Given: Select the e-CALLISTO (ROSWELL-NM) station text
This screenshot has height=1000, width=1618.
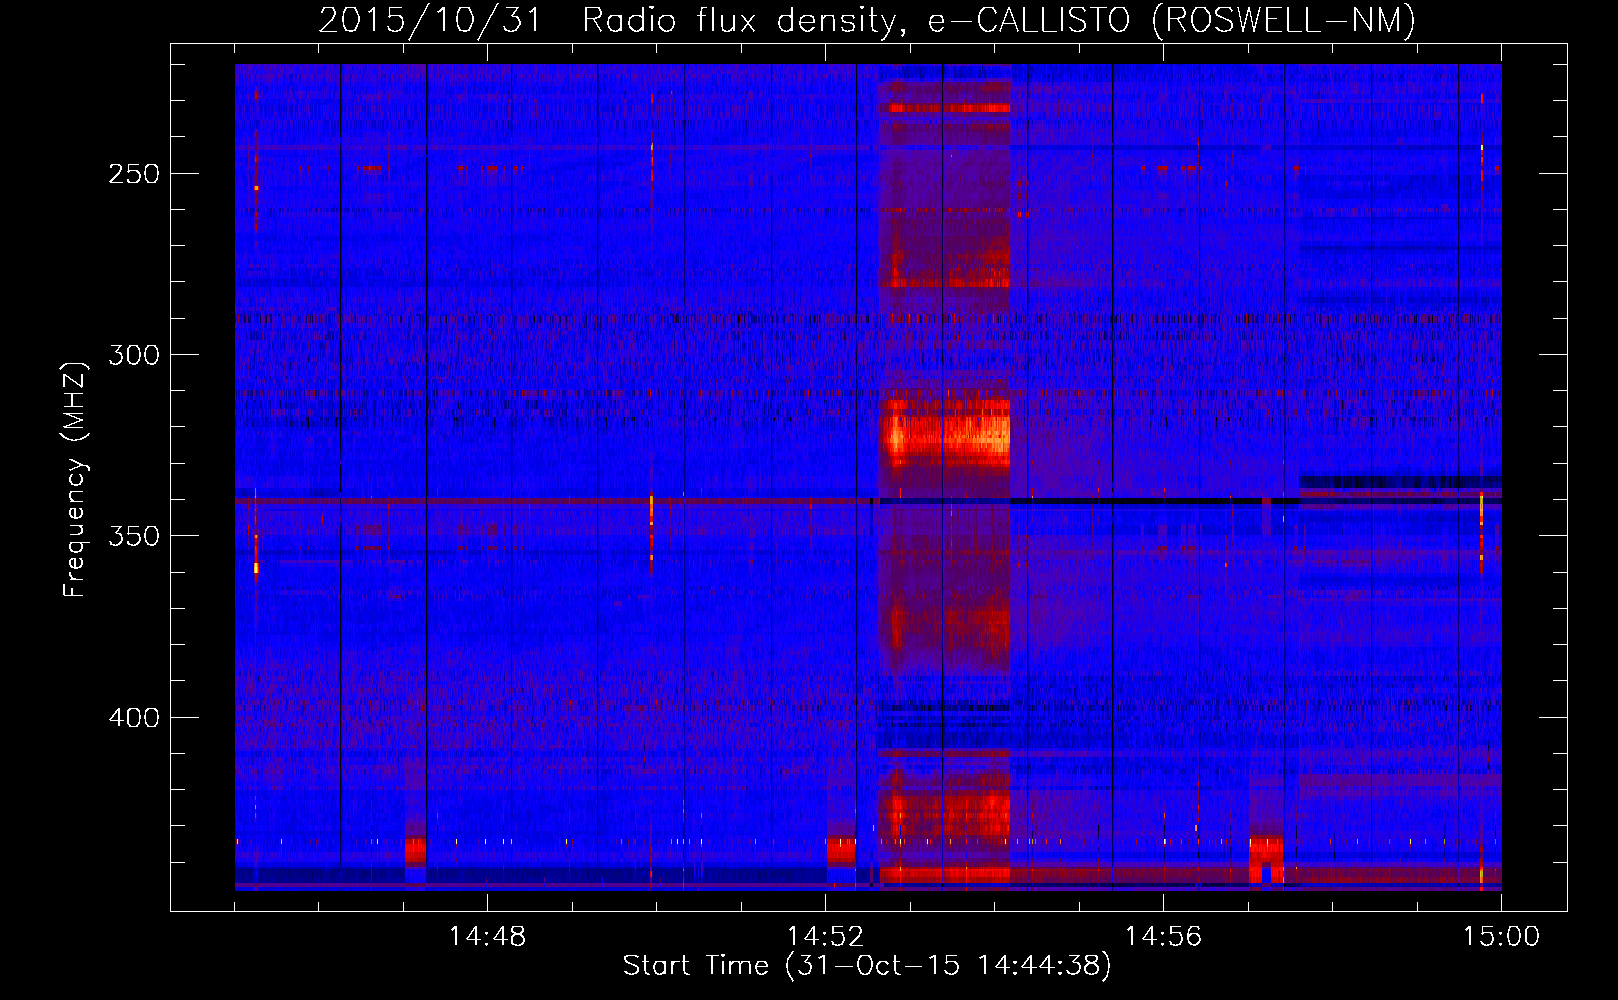Looking at the screenshot, I should (1172, 21).
